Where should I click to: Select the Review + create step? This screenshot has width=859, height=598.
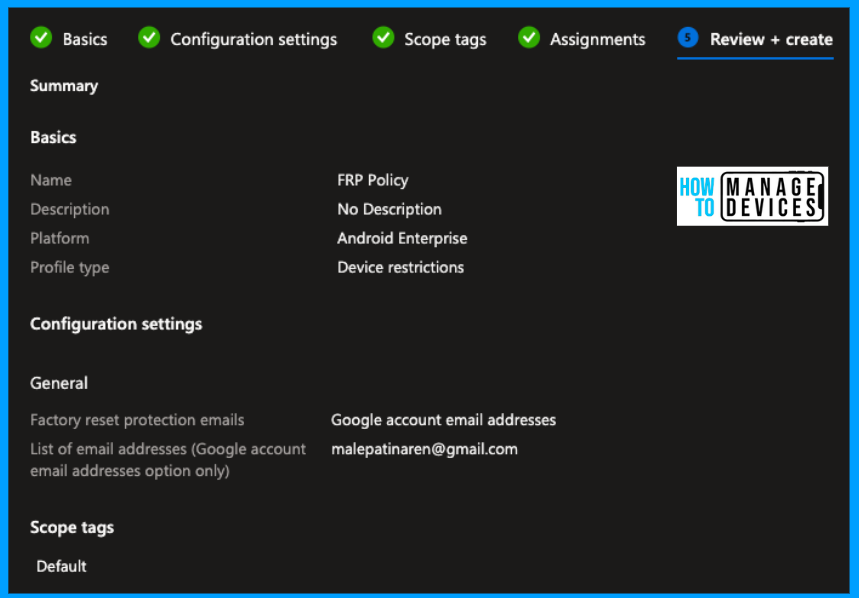771,39
